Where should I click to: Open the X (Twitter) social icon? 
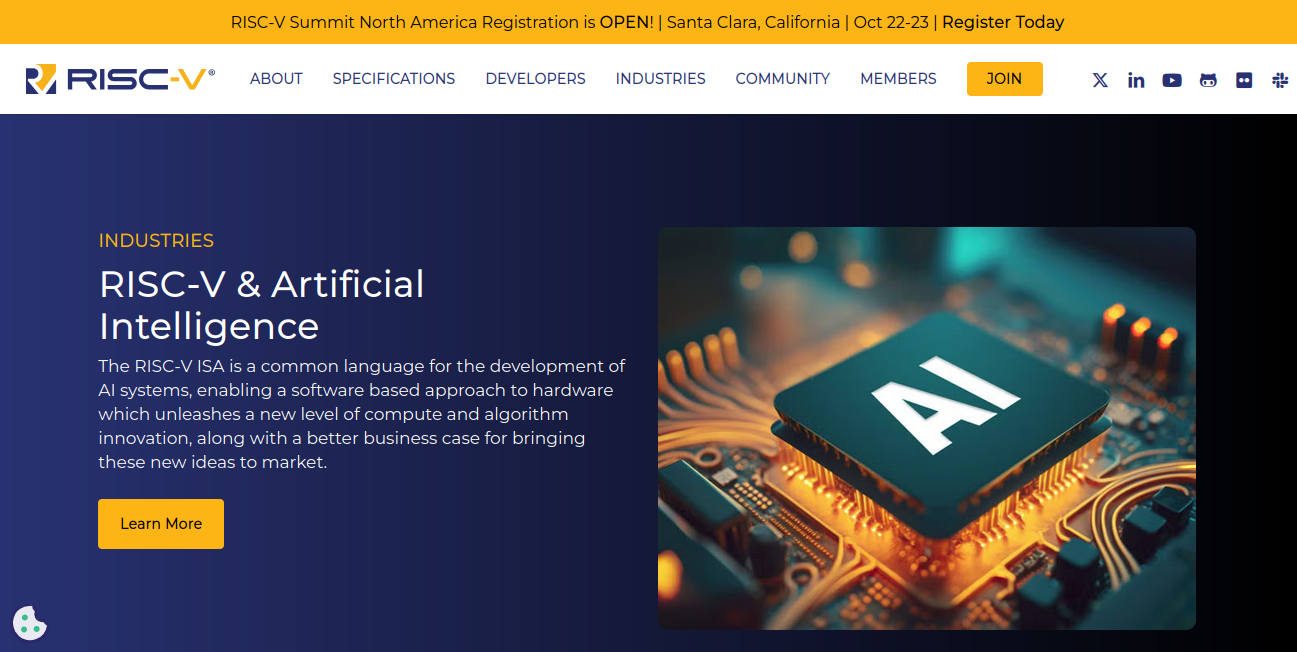[x=1100, y=80]
